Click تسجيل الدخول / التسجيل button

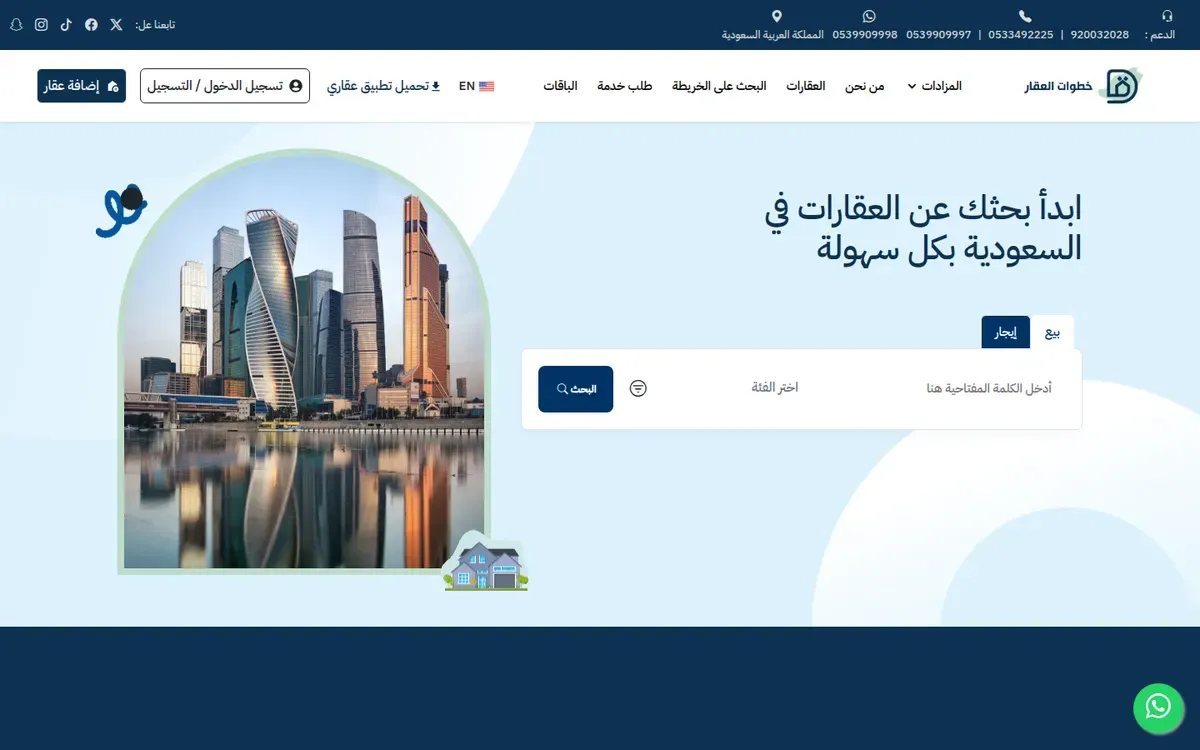pyautogui.click(x=225, y=86)
